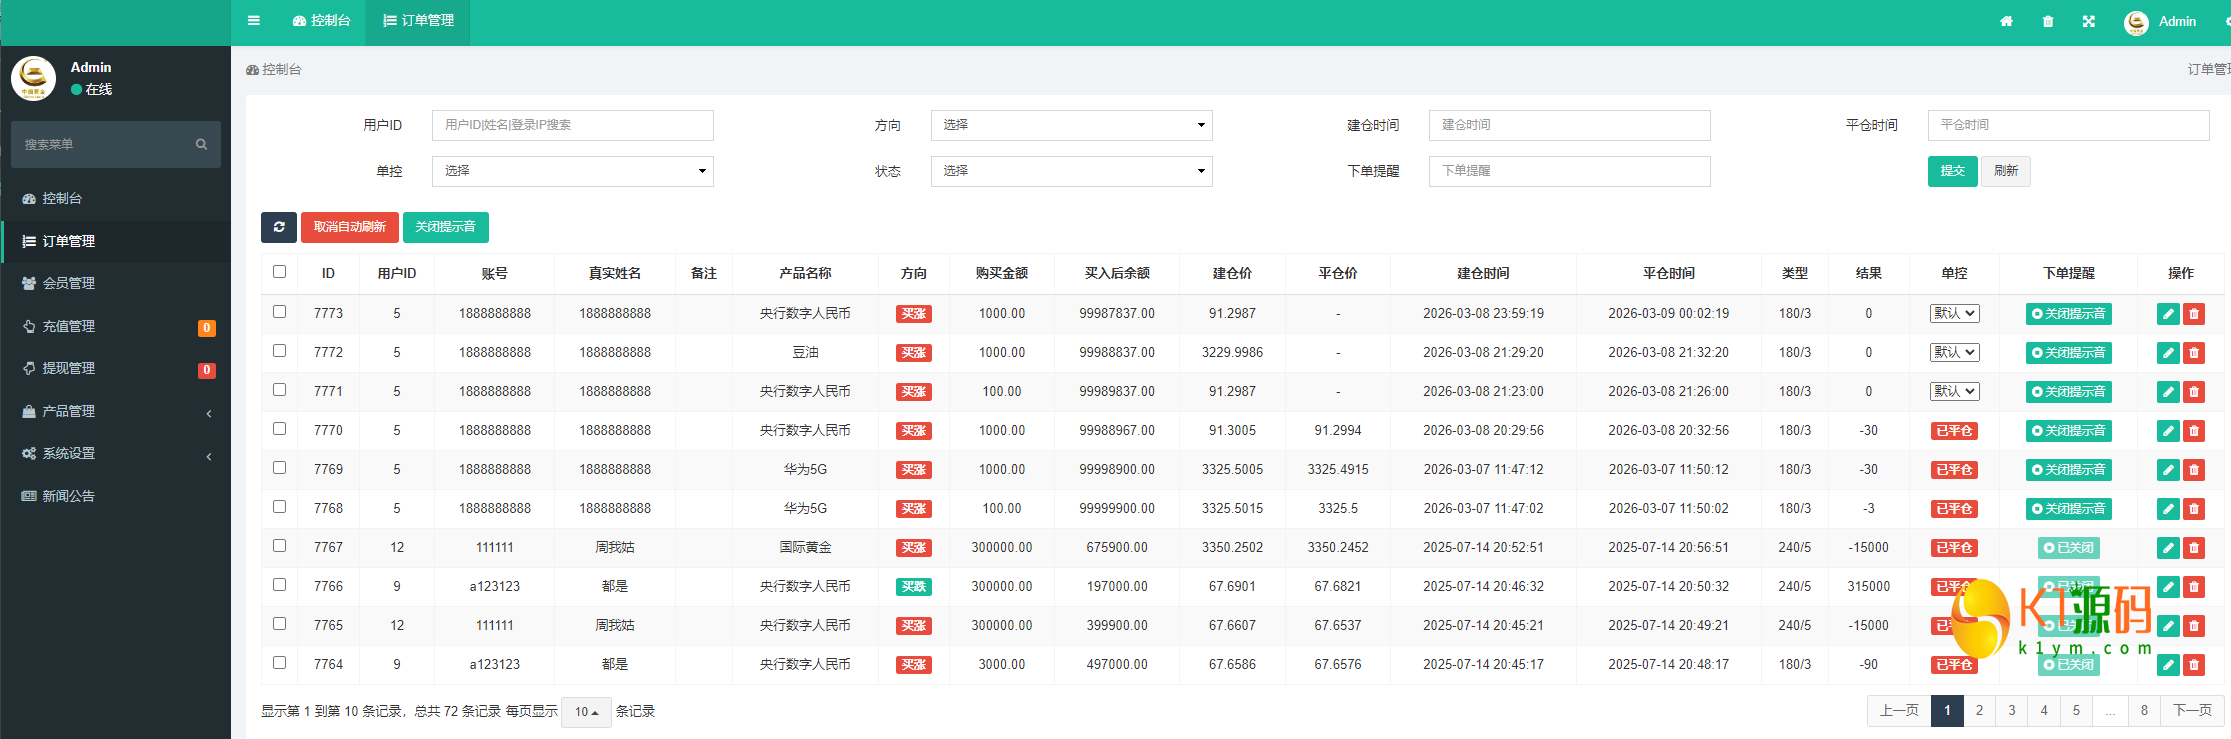The image size is (2231, 739).
Task: Delete order 7764 with trash icon
Action: pyautogui.click(x=2194, y=665)
